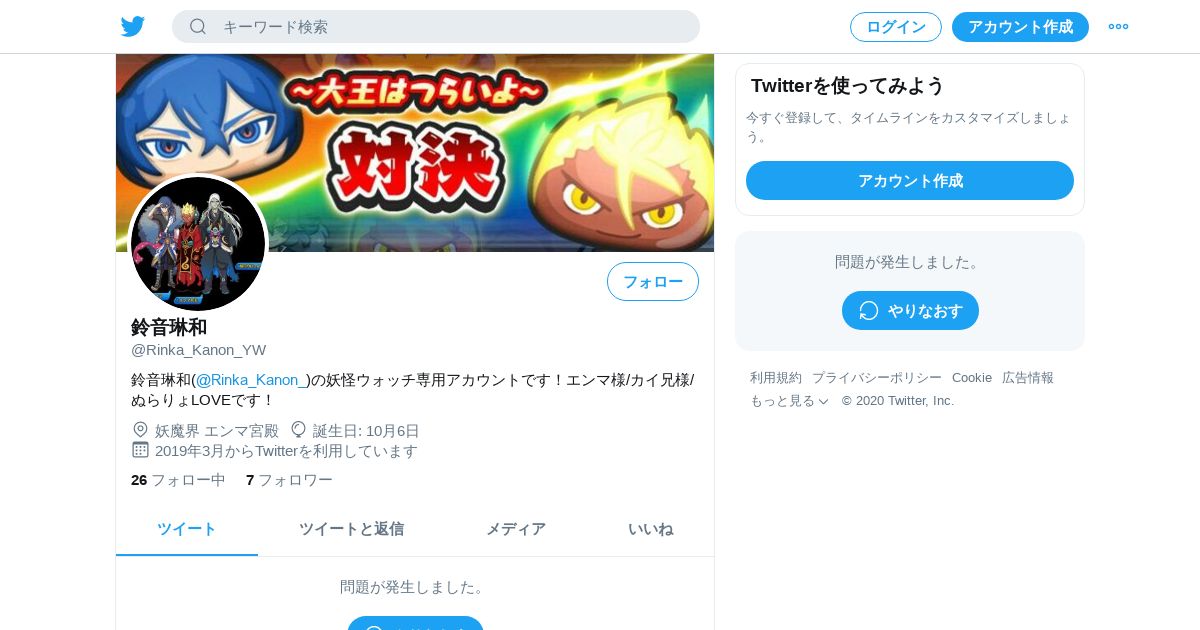
Task: Click アカウント作成 in the top bar
Action: point(1020,27)
